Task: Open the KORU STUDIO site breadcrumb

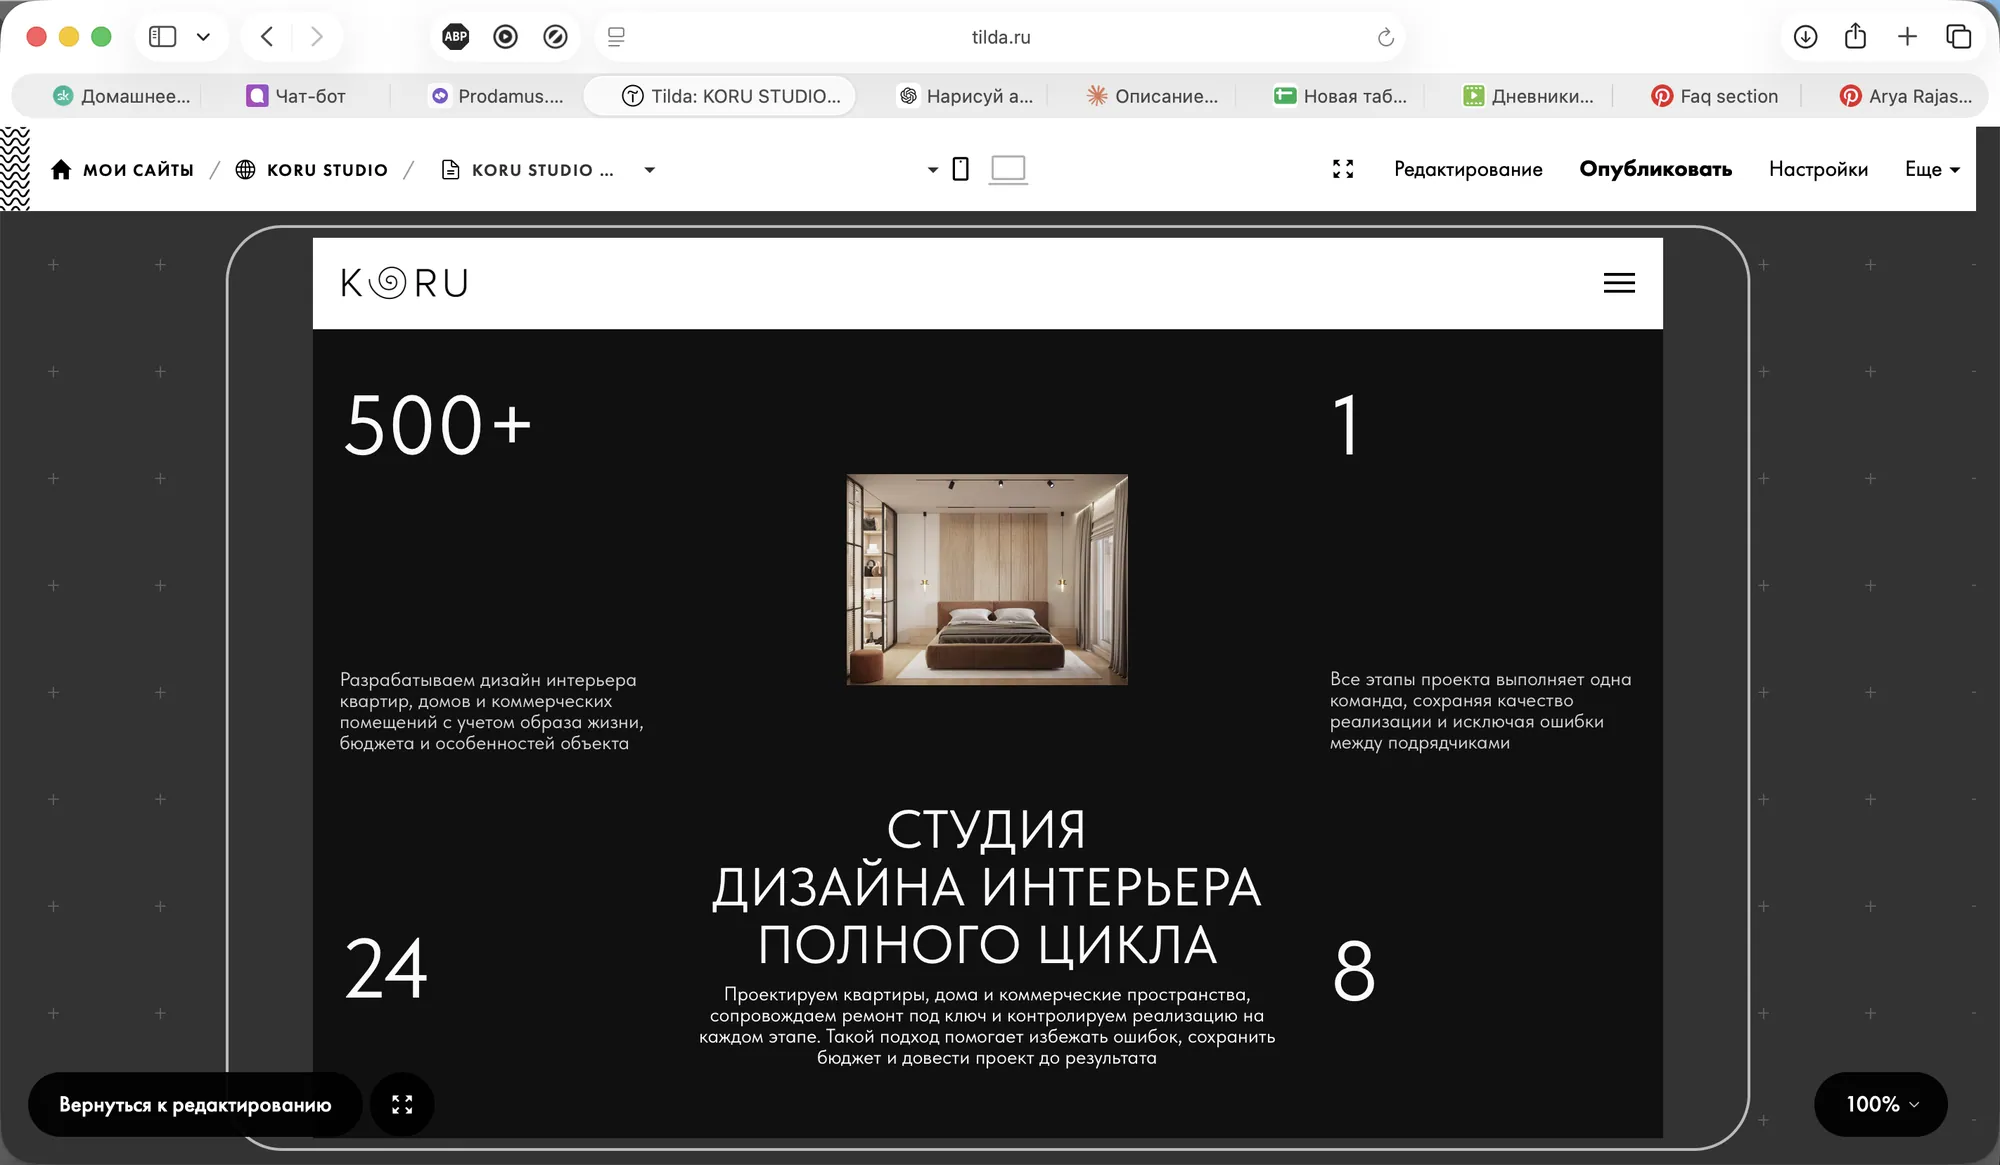Action: click(x=311, y=170)
